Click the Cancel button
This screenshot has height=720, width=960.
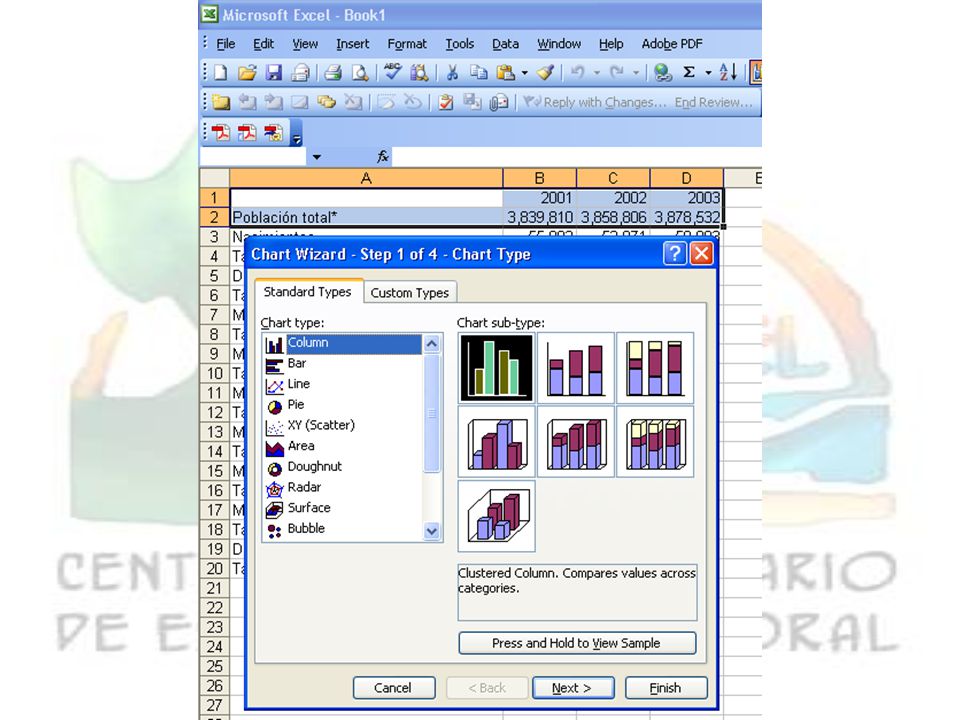(394, 688)
